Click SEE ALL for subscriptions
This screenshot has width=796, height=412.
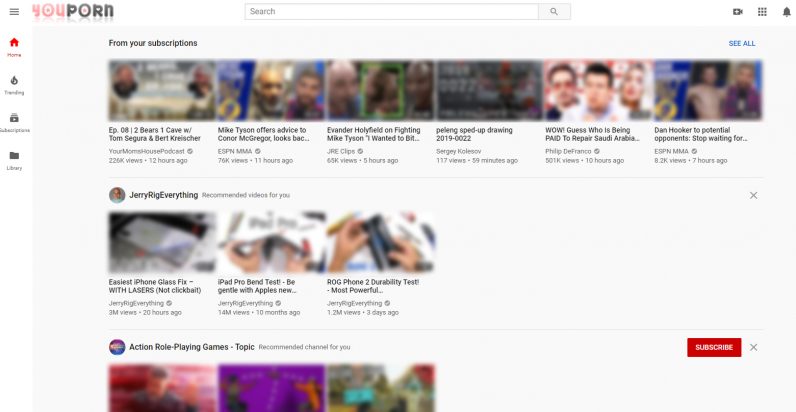(742, 44)
